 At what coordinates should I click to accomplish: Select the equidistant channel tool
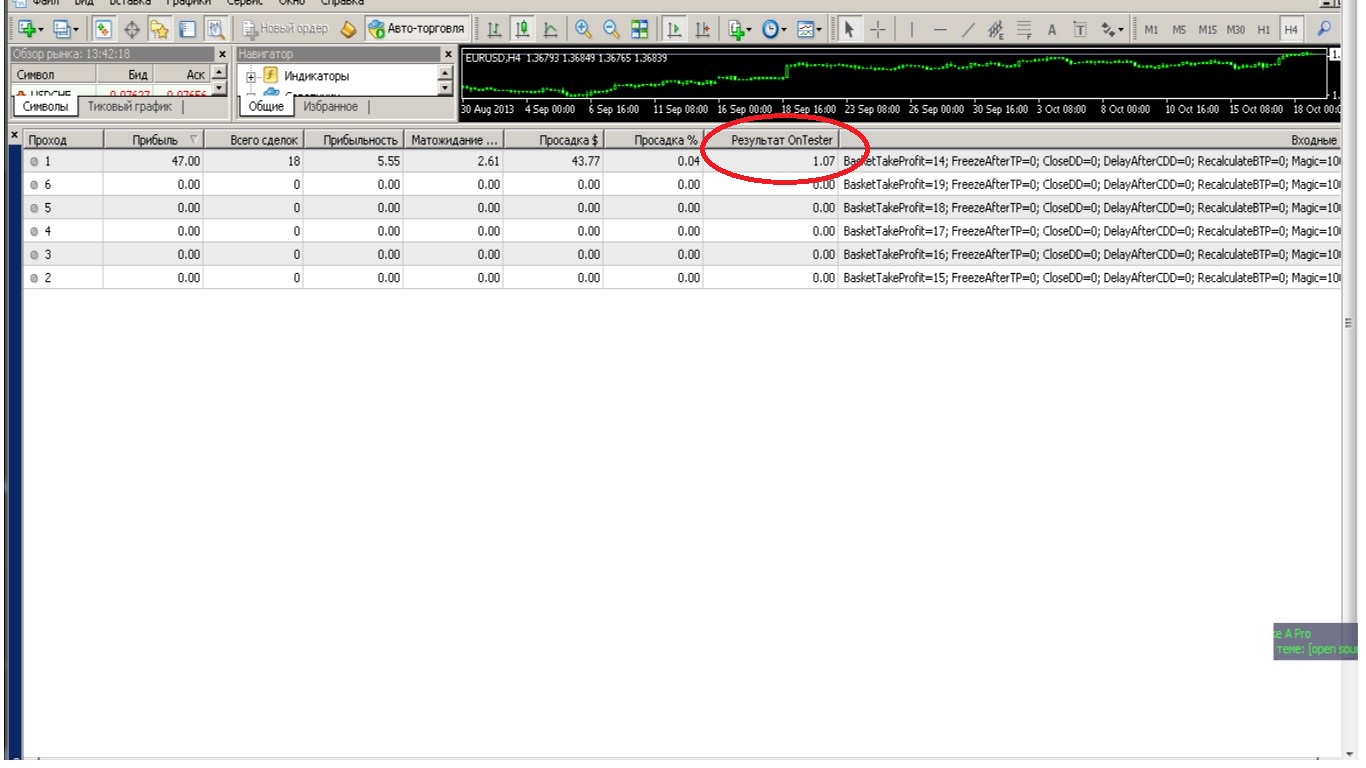click(x=996, y=29)
